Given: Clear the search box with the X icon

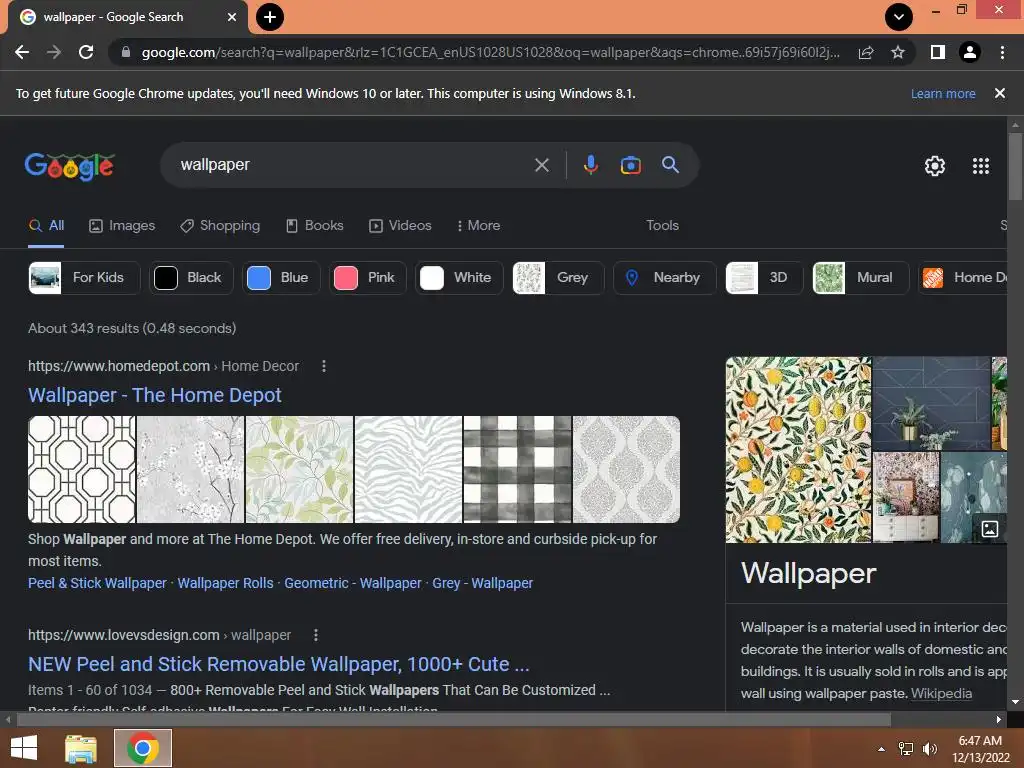Looking at the screenshot, I should 541,165.
